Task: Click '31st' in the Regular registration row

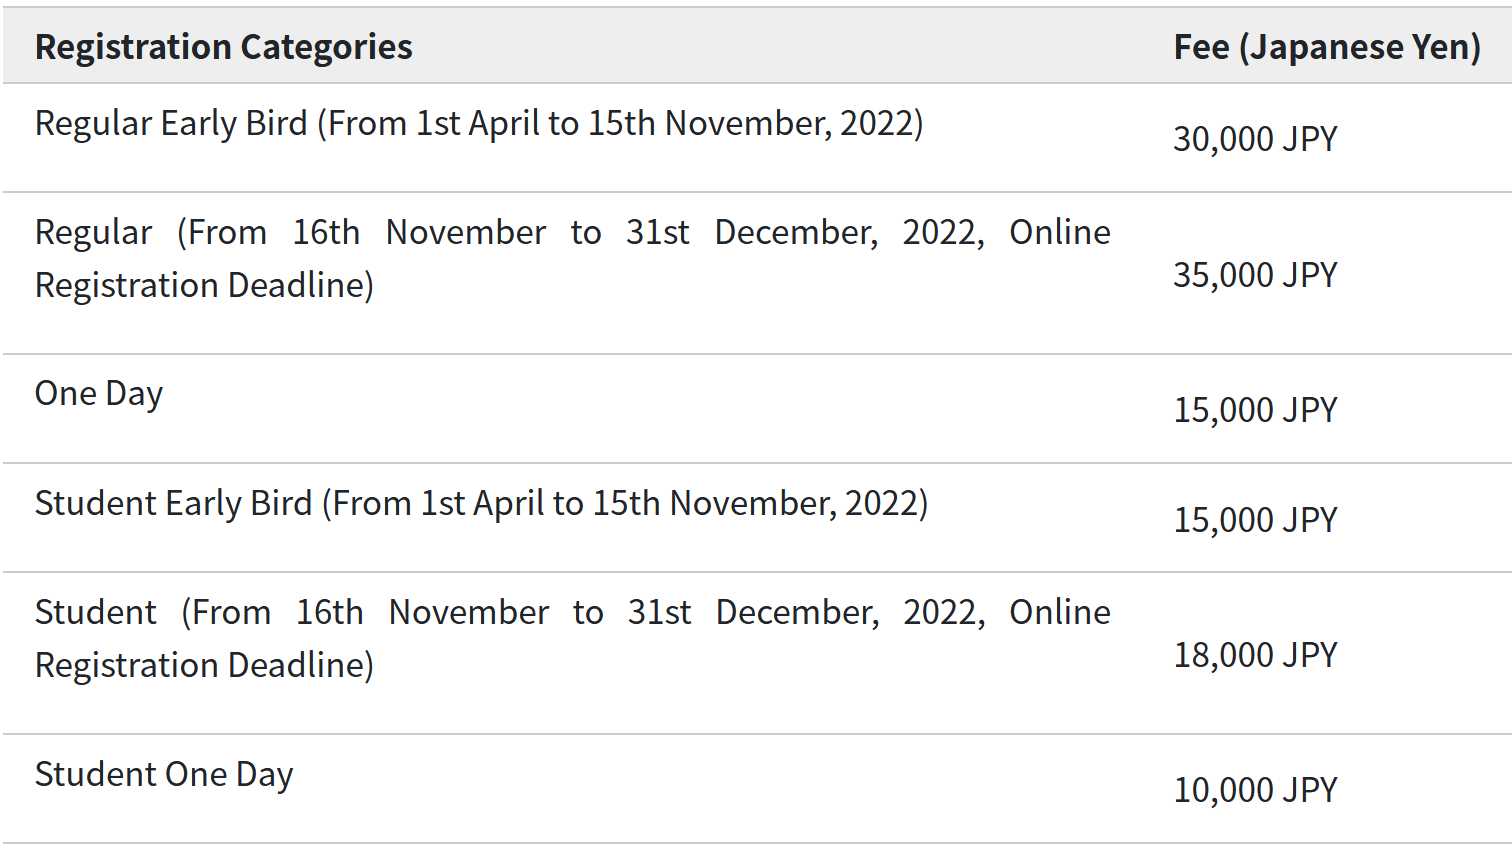Action: coord(657,233)
